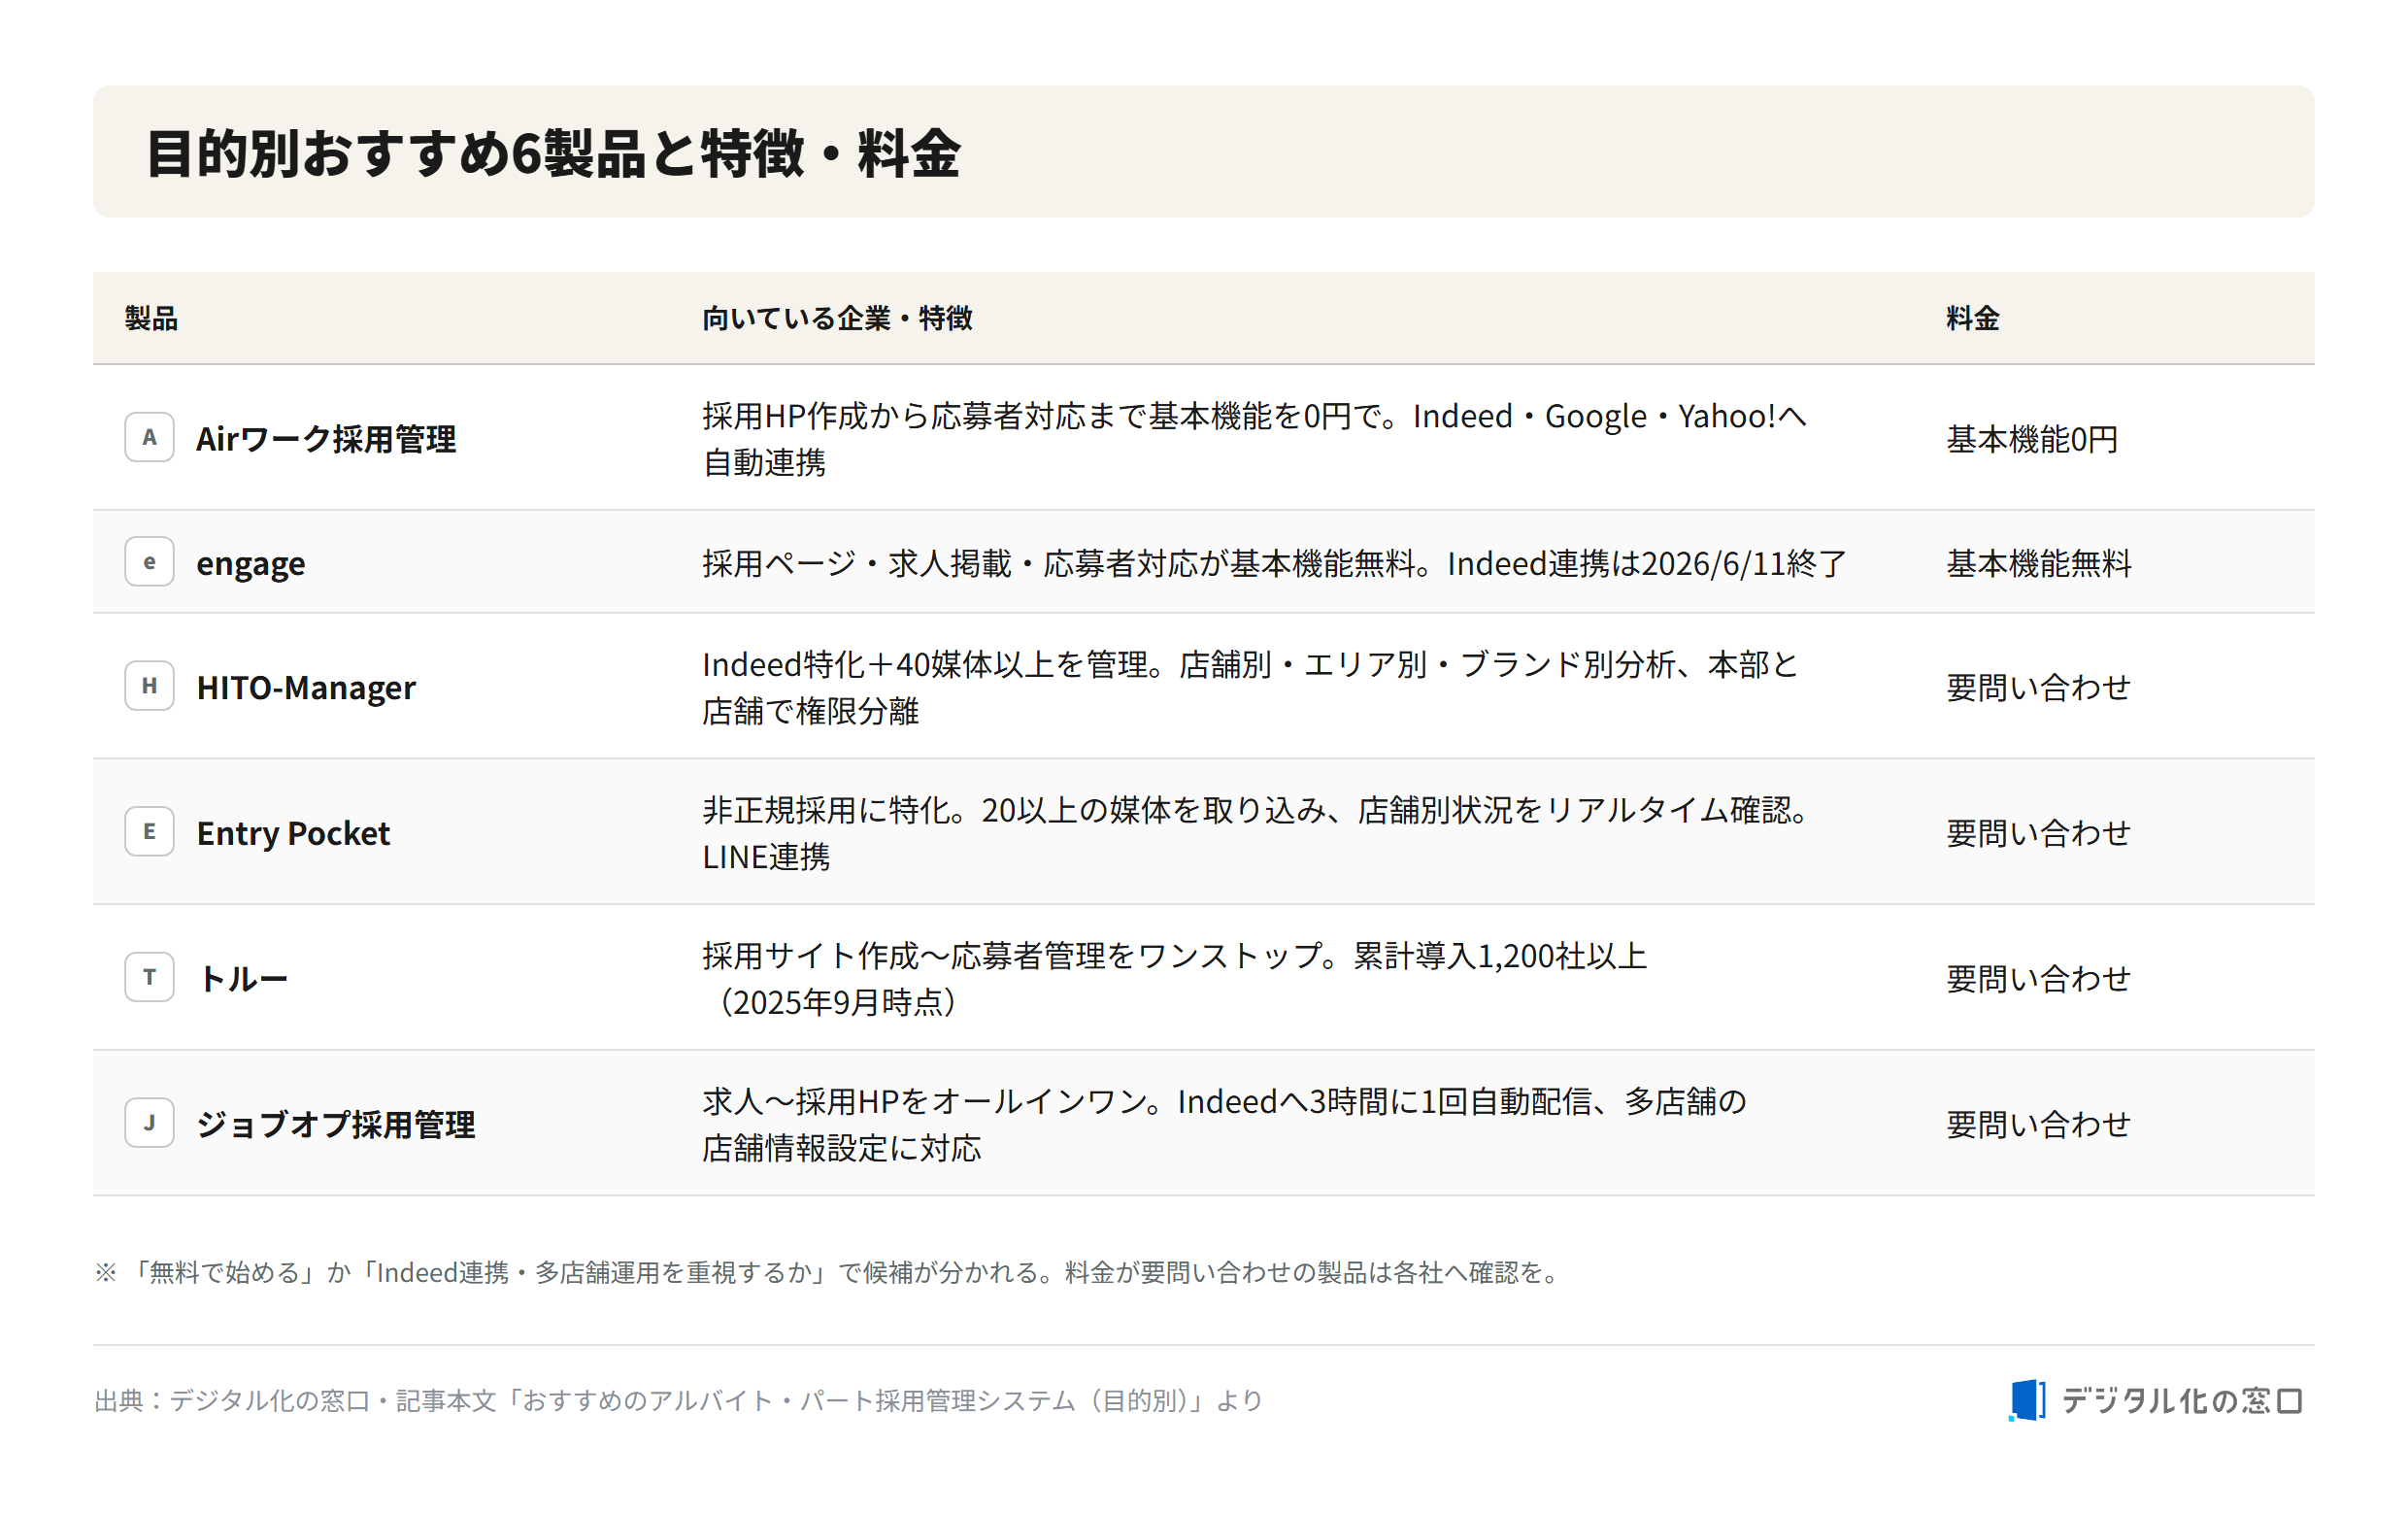2408x1513 pixels.
Task: Click the HITO-Manager description about 40媒体以上
Action: pos(1250,687)
